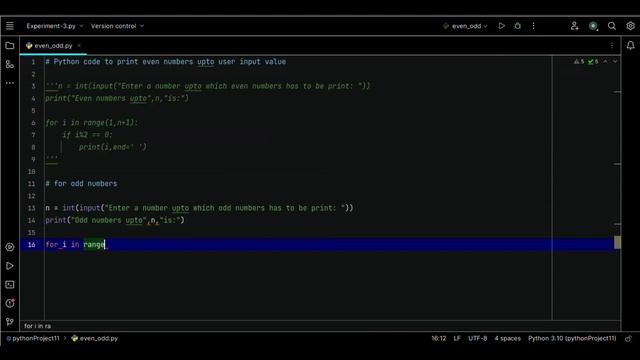The height and width of the screenshot is (360, 640).
Task: Open editor tab options menu
Action: (611, 46)
